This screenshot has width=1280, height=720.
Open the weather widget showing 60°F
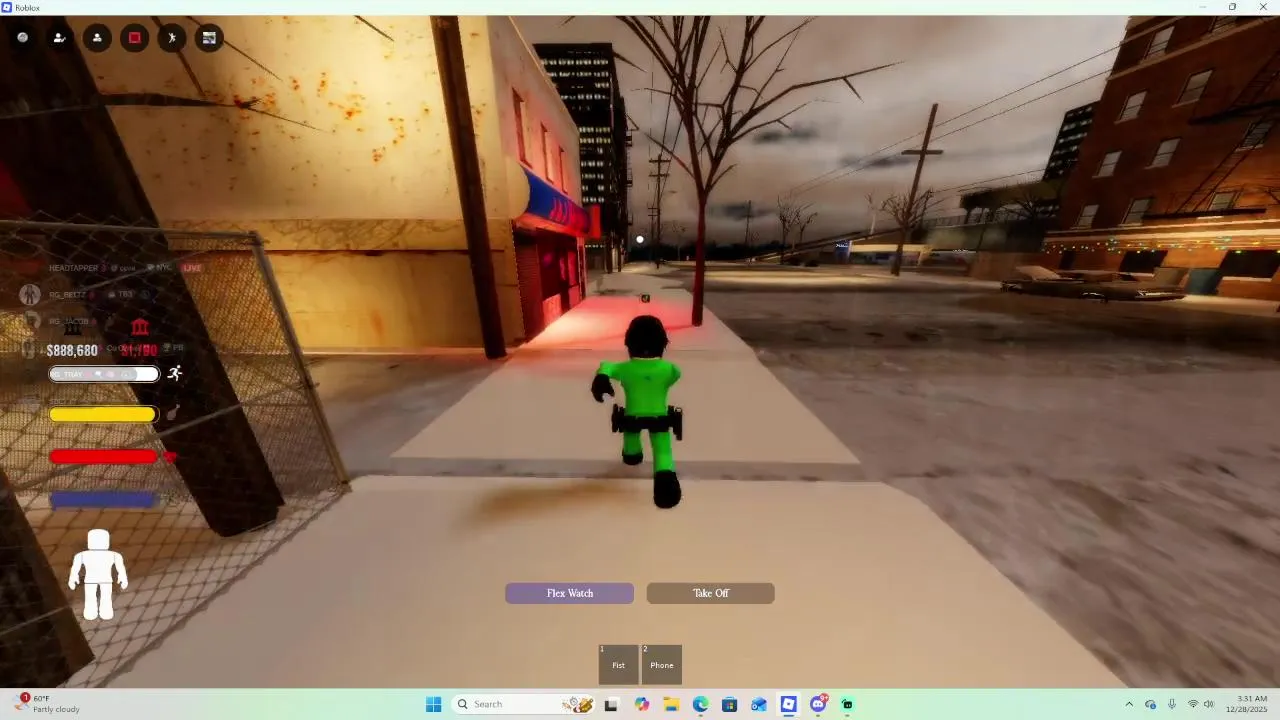[48, 704]
